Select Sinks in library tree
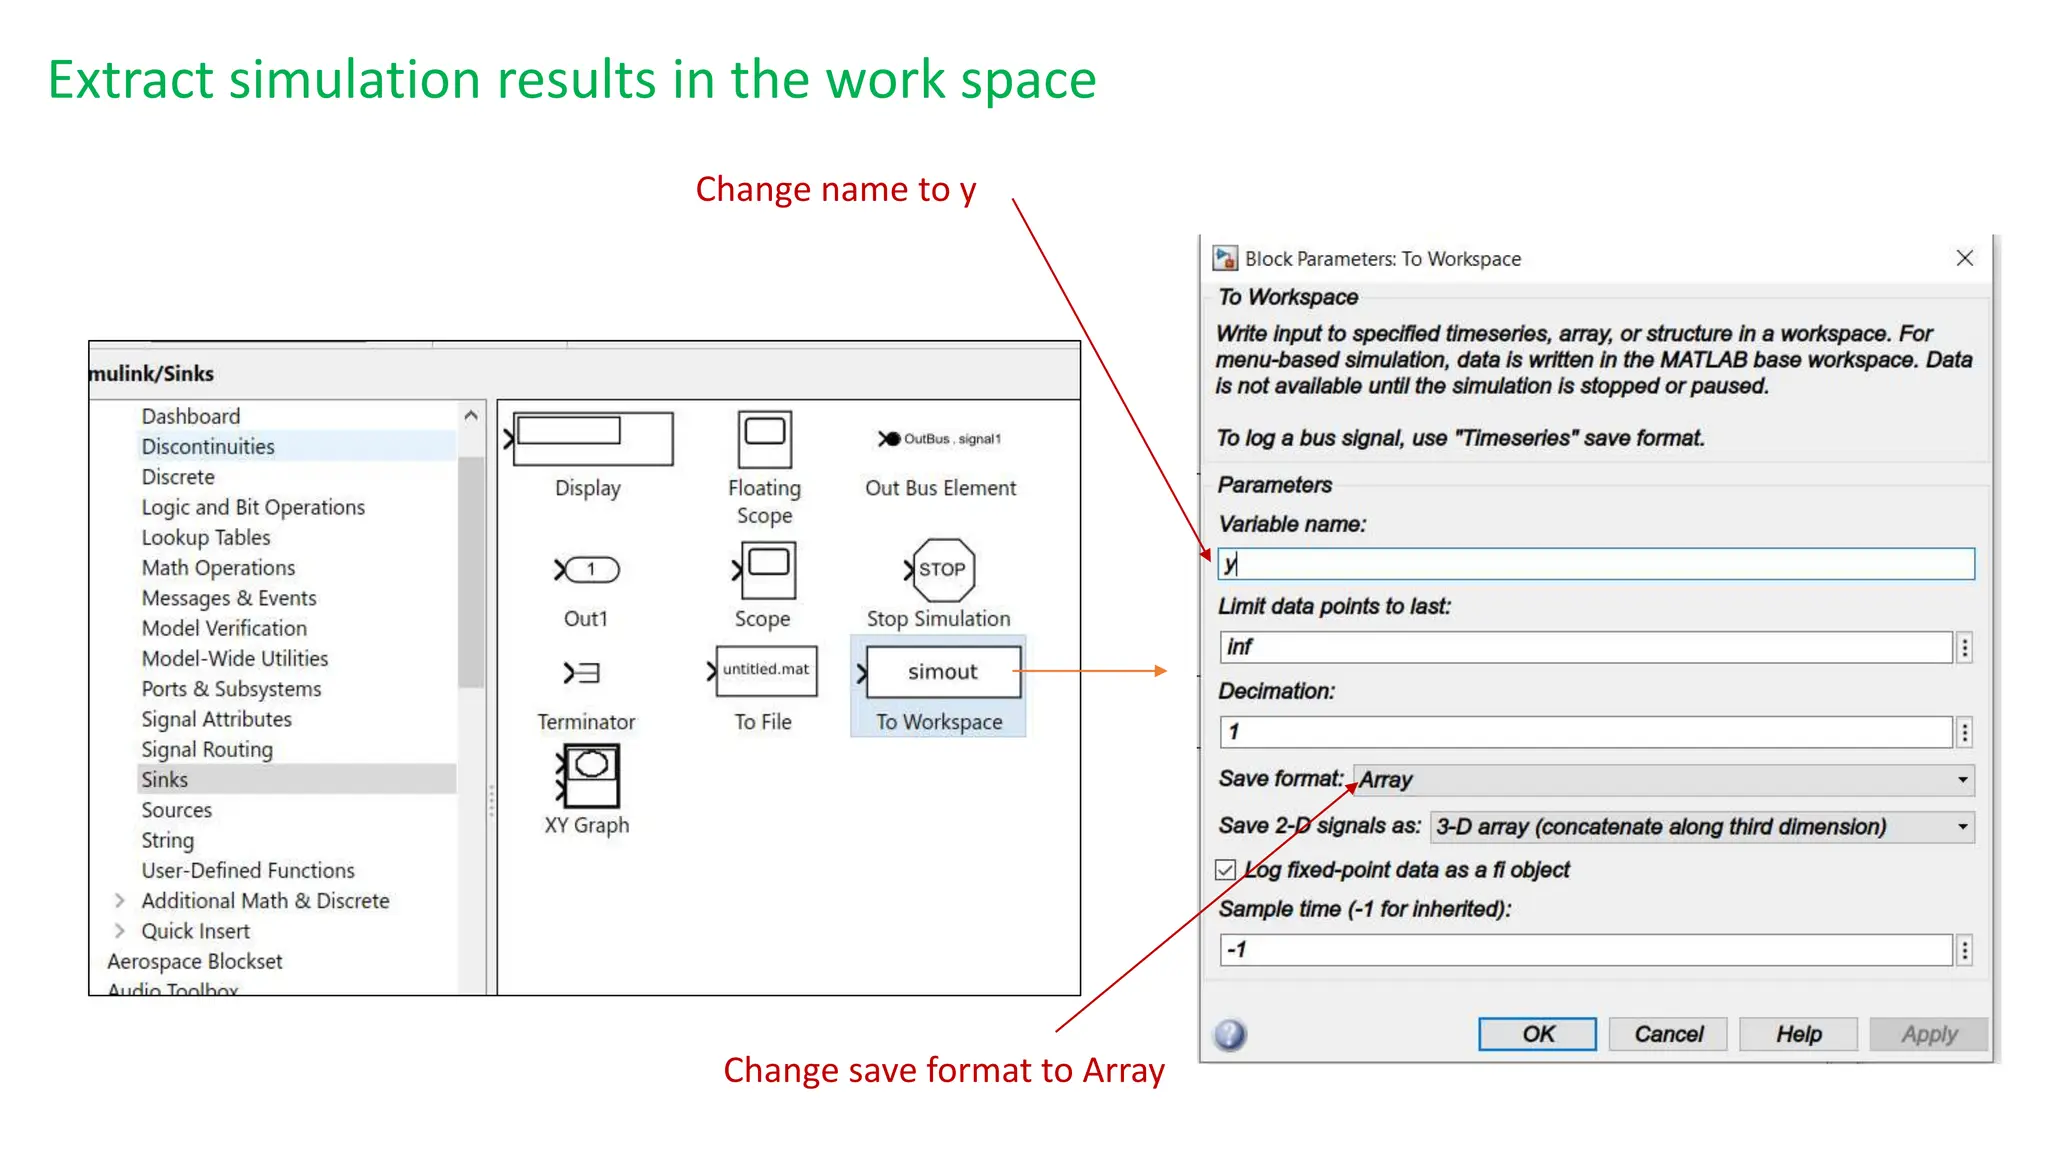 (x=164, y=780)
